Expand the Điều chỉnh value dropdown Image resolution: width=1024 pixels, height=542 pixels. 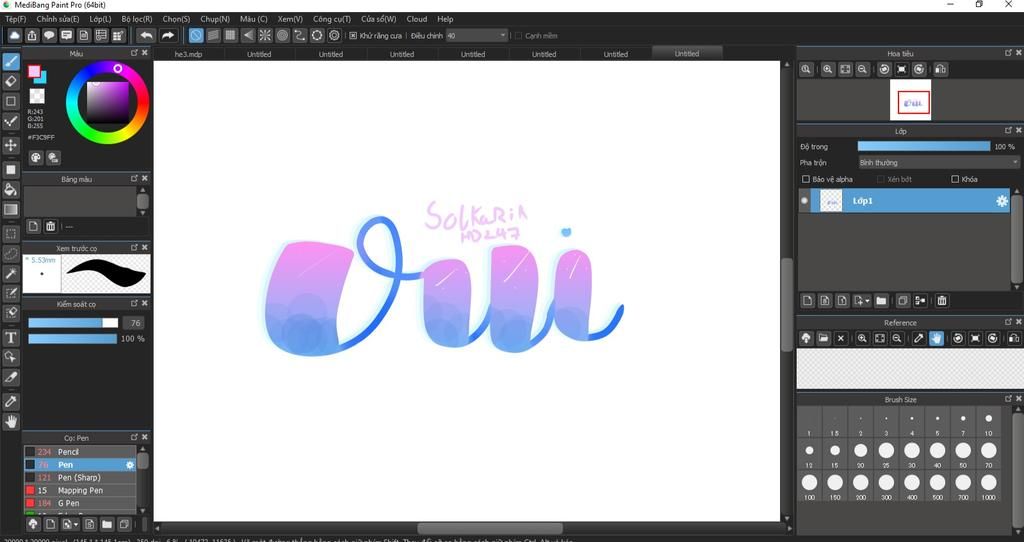[x=502, y=35]
